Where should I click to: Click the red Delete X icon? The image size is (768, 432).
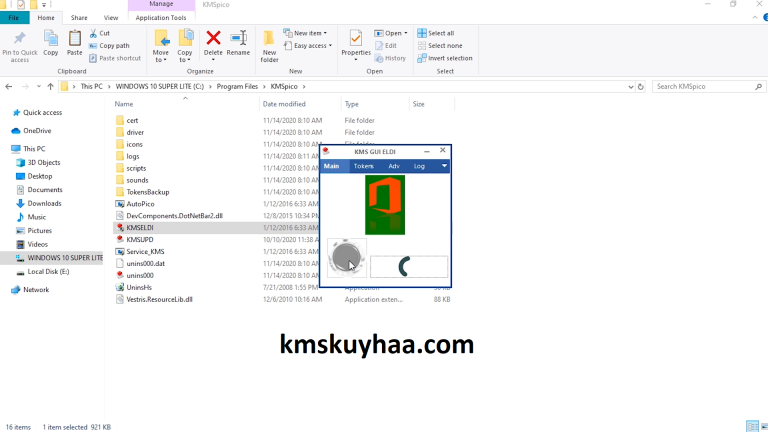click(x=213, y=38)
